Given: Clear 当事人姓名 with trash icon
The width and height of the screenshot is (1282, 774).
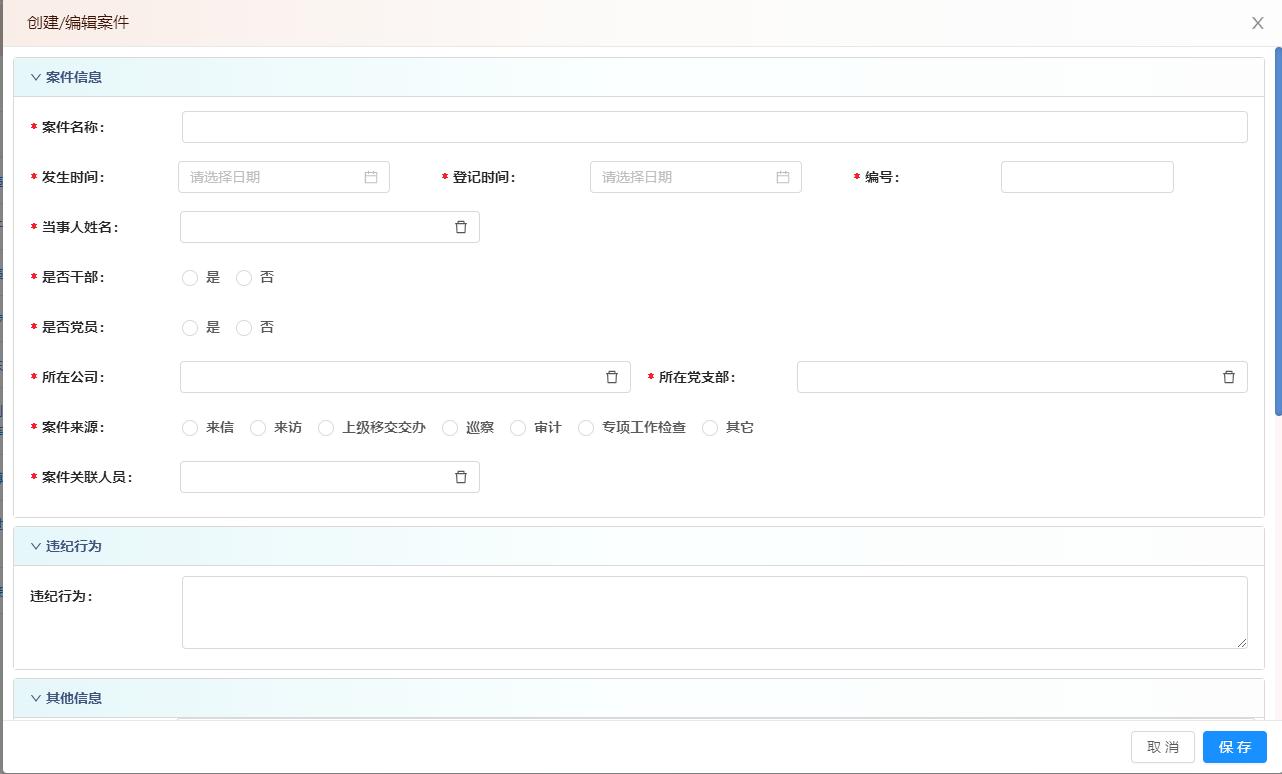Looking at the screenshot, I should pyautogui.click(x=461, y=227).
